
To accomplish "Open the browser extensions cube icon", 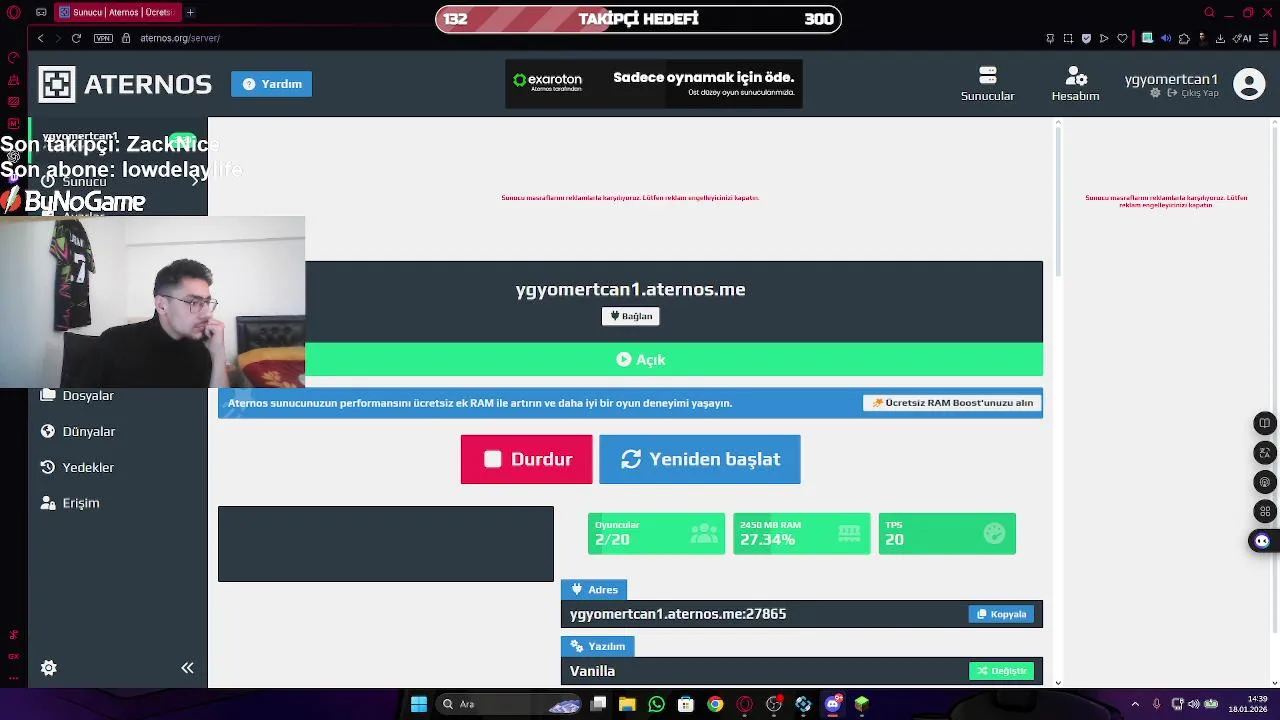I will pos(1184,38).
